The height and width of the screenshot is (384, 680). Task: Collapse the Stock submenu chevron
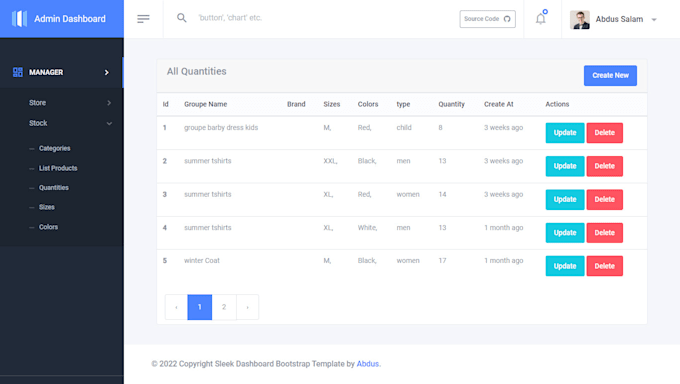pyautogui.click(x=109, y=123)
